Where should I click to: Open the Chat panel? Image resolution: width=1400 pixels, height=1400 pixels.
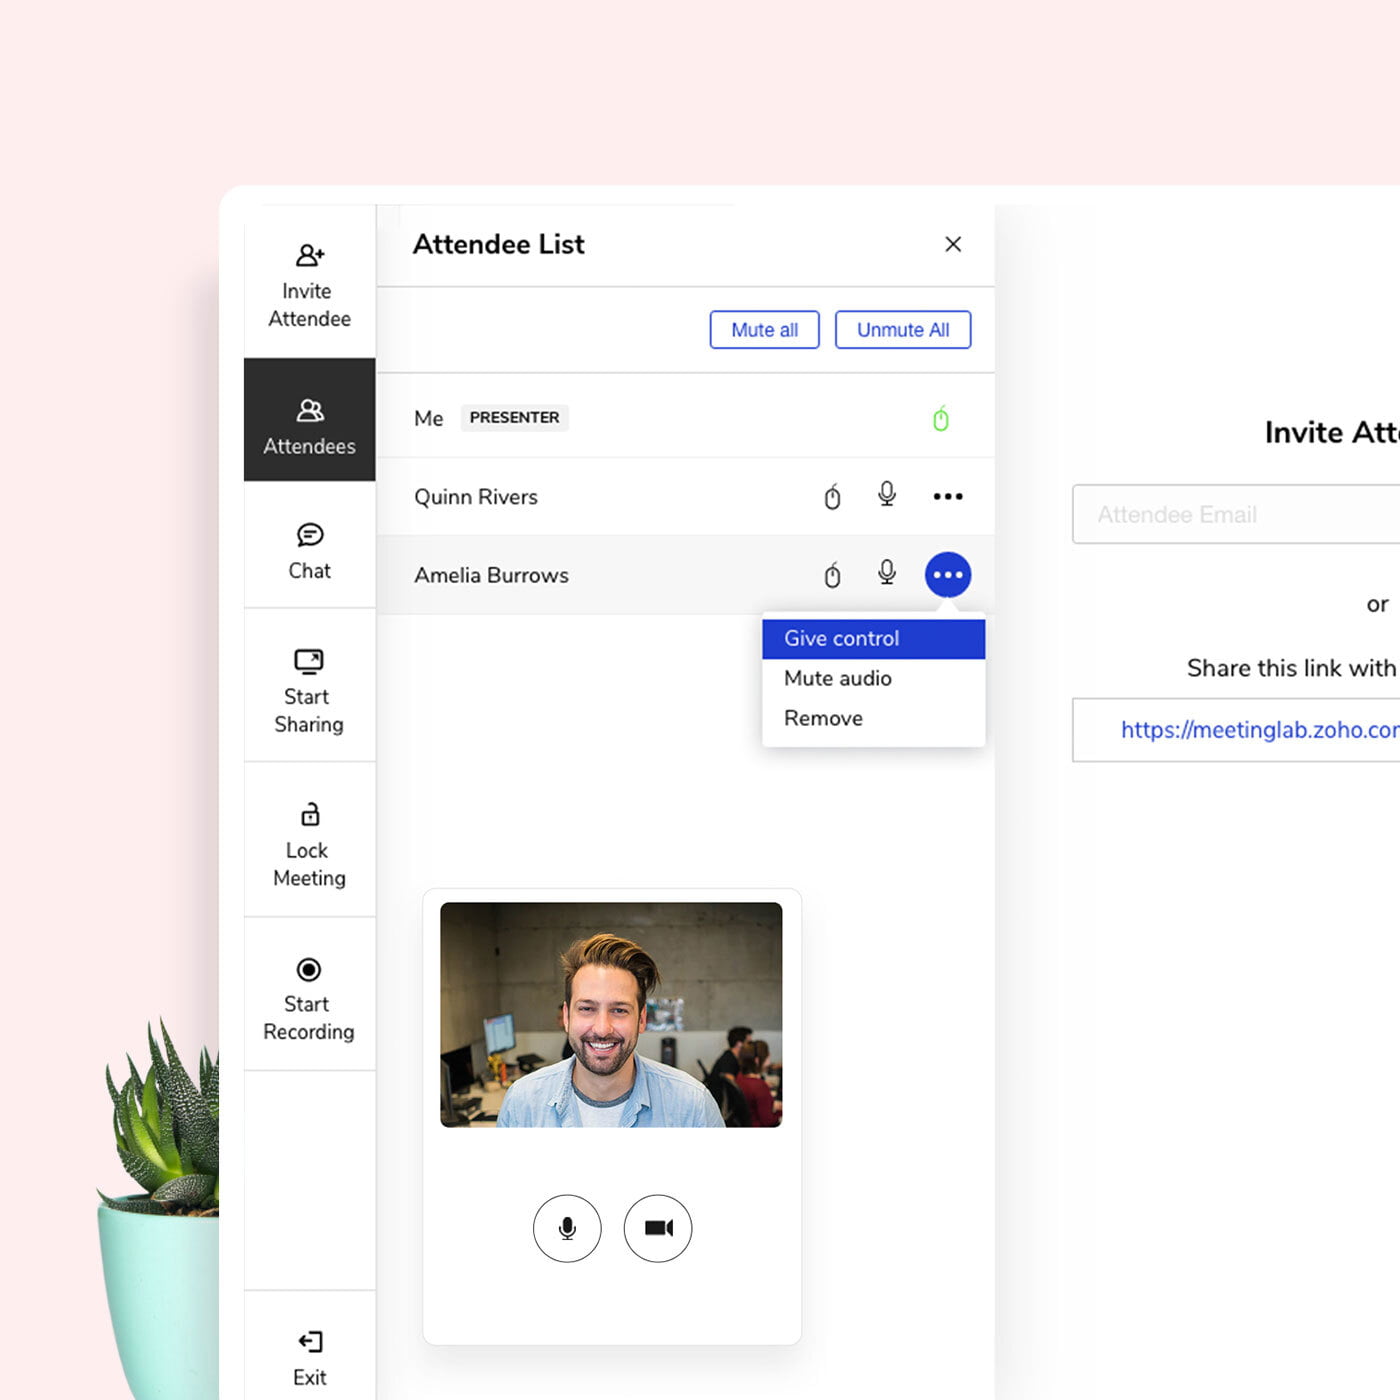pyautogui.click(x=309, y=551)
